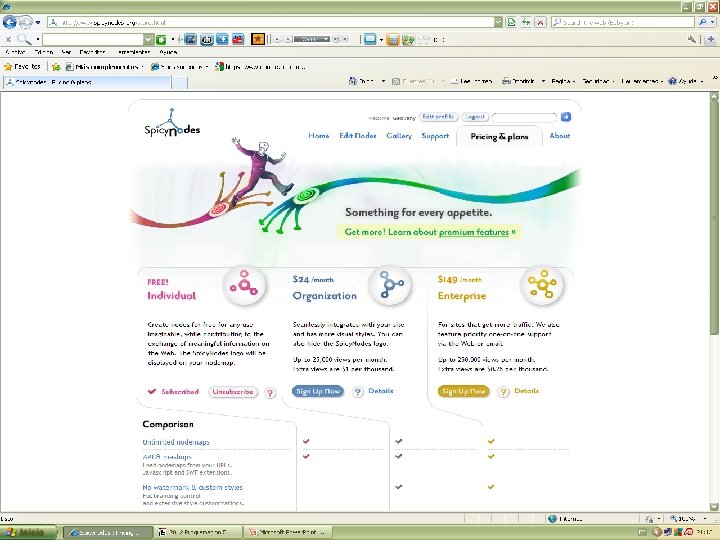Click the Unsubscribe button
The image size is (720, 540).
[233, 392]
